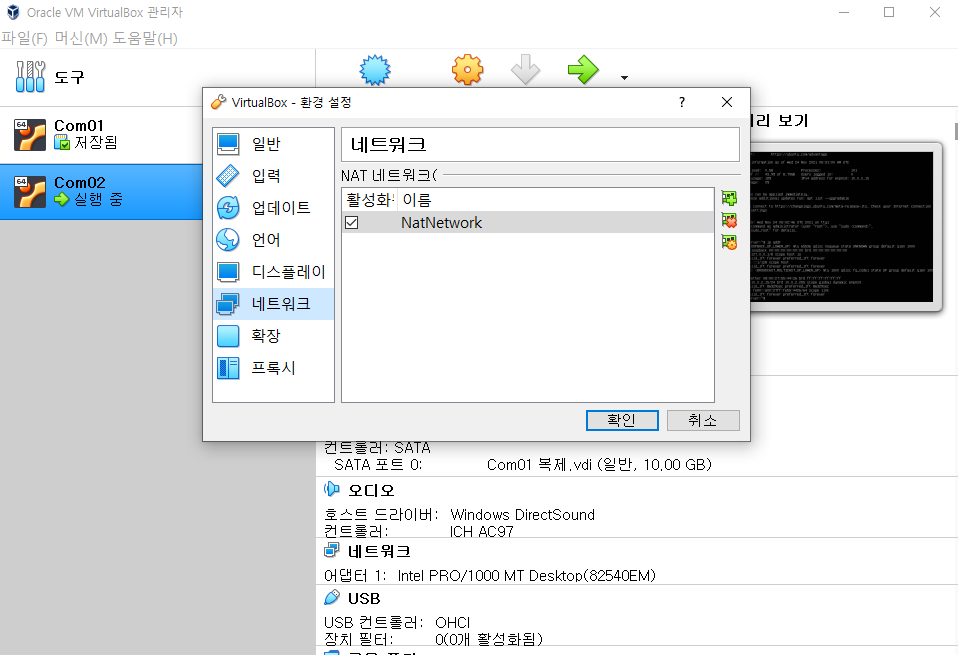Click the details pane vertical scrollbar
Image resolution: width=958 pixels, height=655 pixels.
pyautogui.click(x=955, y=131)
